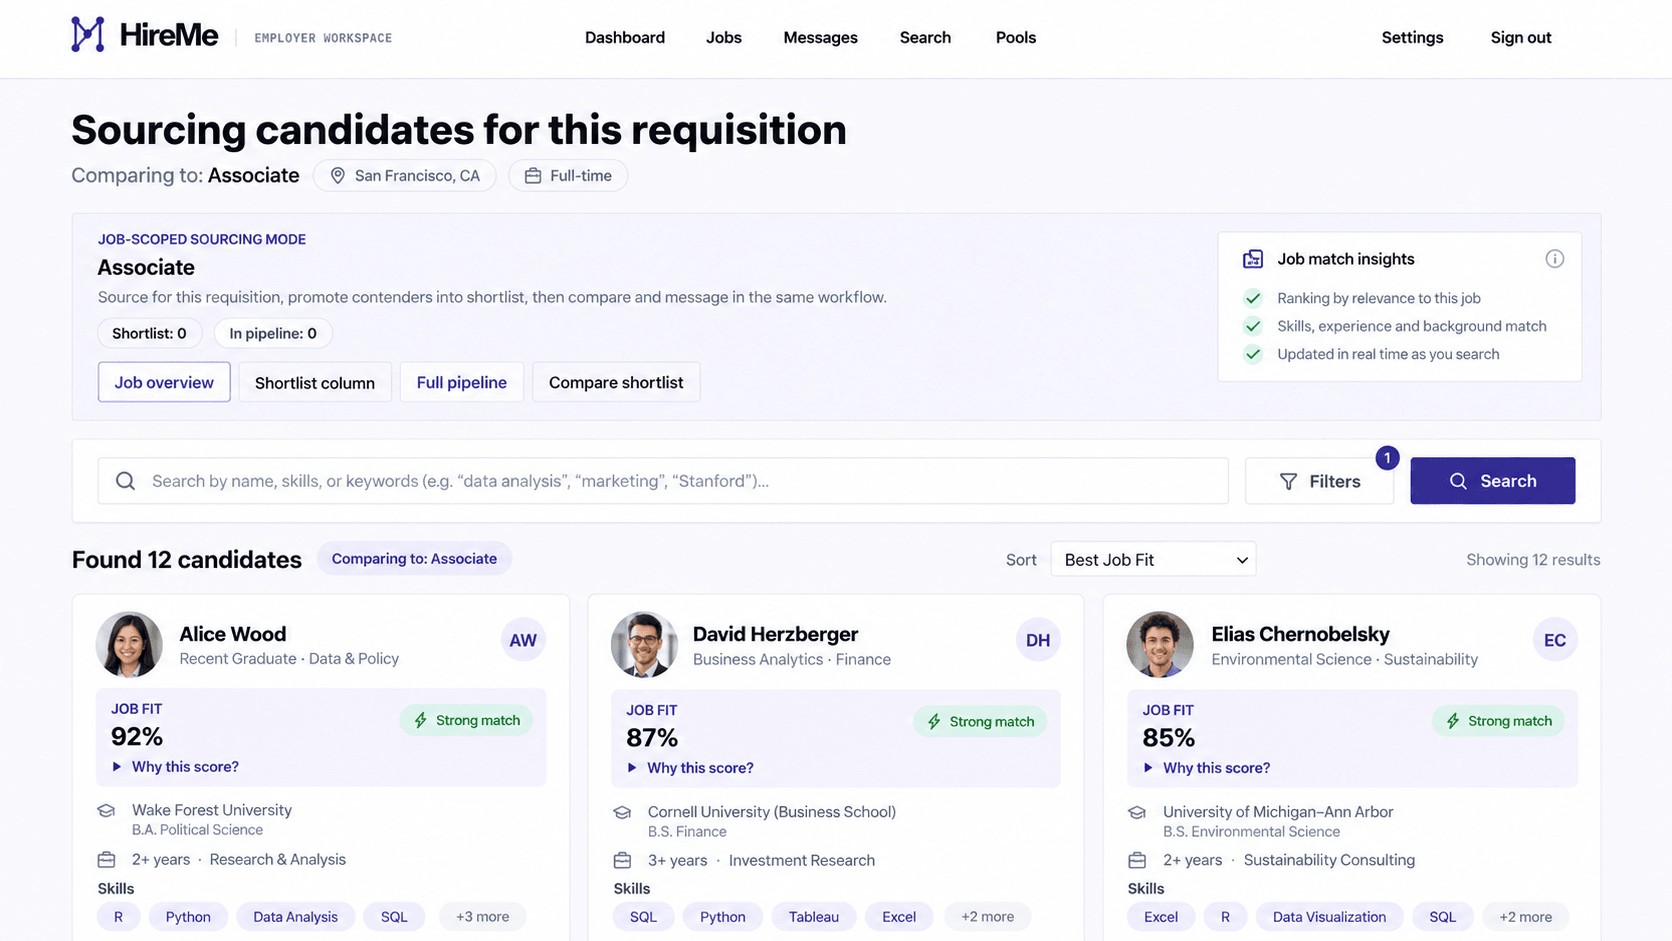Viewport: 1672px width, 941px height.
Task: Show +2 more skills for David Herzberger
Action: [x=987, y=917]
